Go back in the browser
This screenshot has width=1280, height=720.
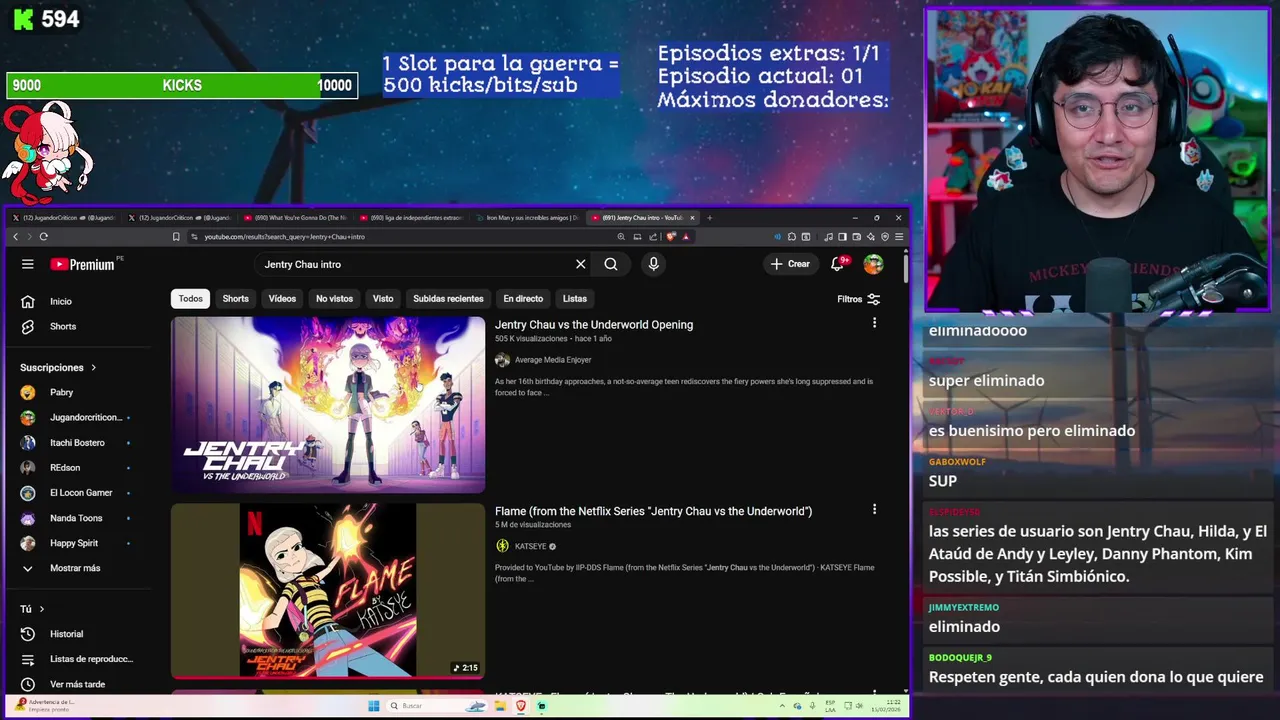click(x=15, y=237)
